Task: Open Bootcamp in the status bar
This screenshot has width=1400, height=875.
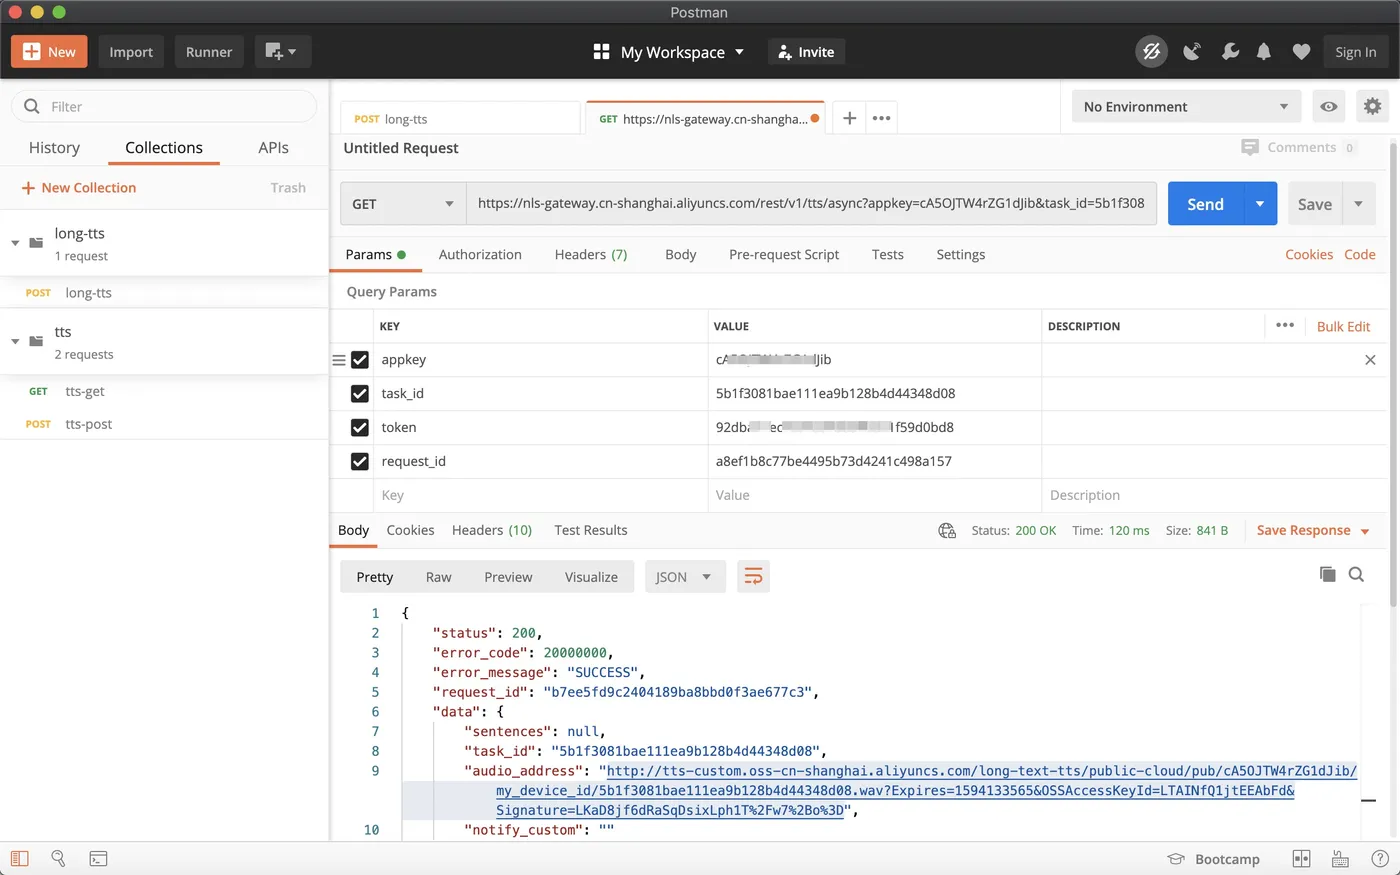Action: tap(1214, 859)
